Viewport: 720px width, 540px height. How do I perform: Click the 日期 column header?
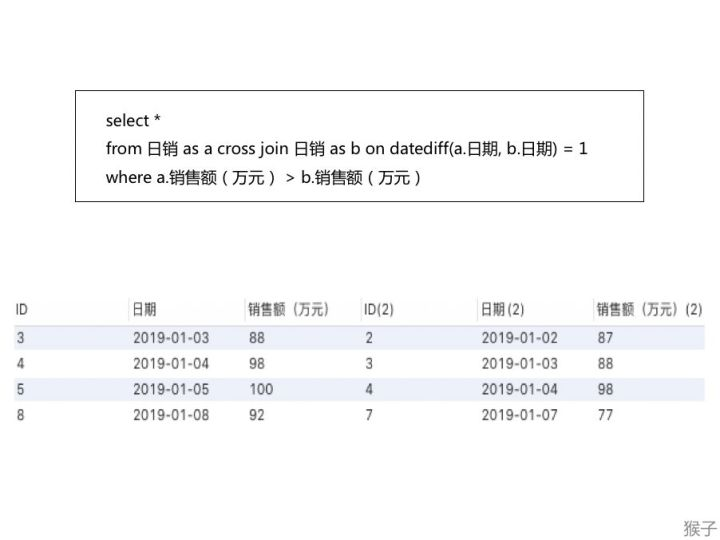tap(144, 309)
